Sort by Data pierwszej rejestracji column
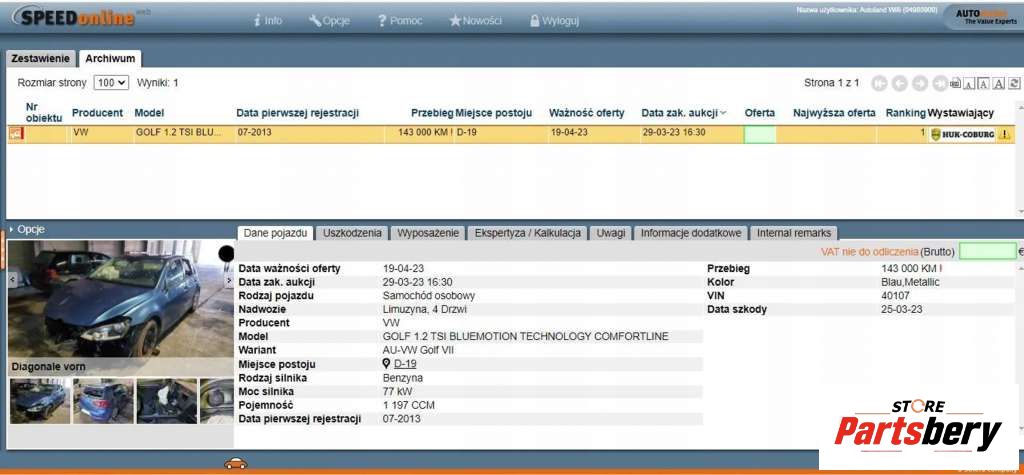The width and height of the screenshot is (1024, 475). pos(297,113)
